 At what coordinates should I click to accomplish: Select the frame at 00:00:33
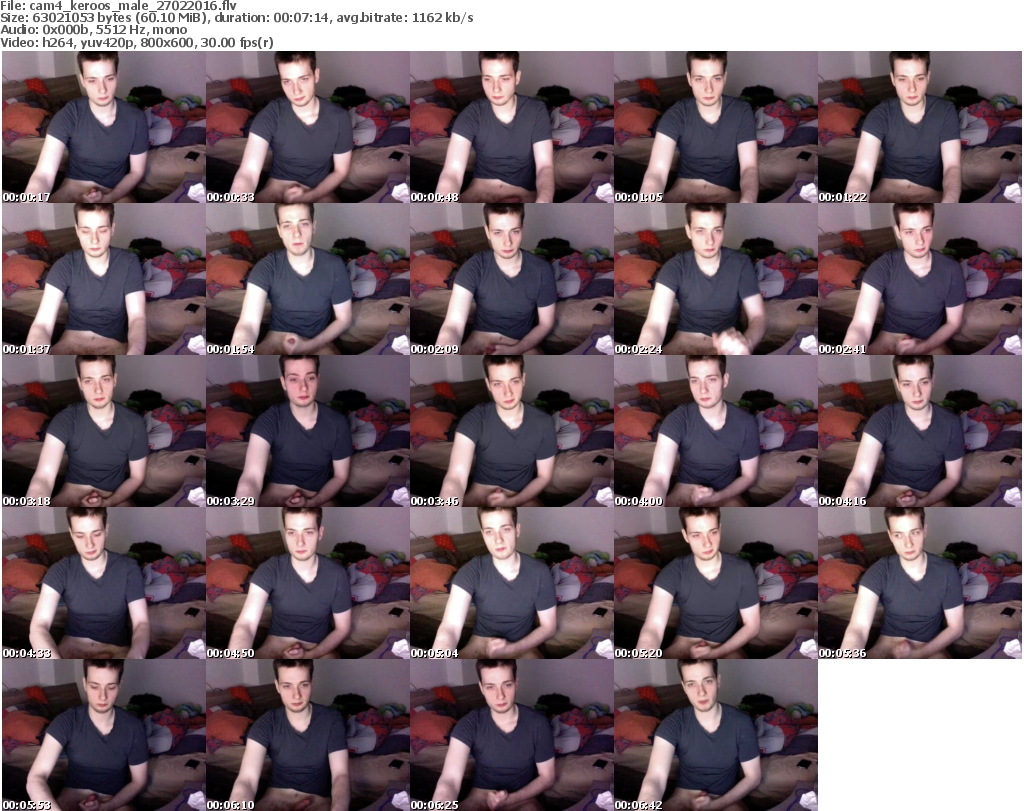click(x=307, y=127)
